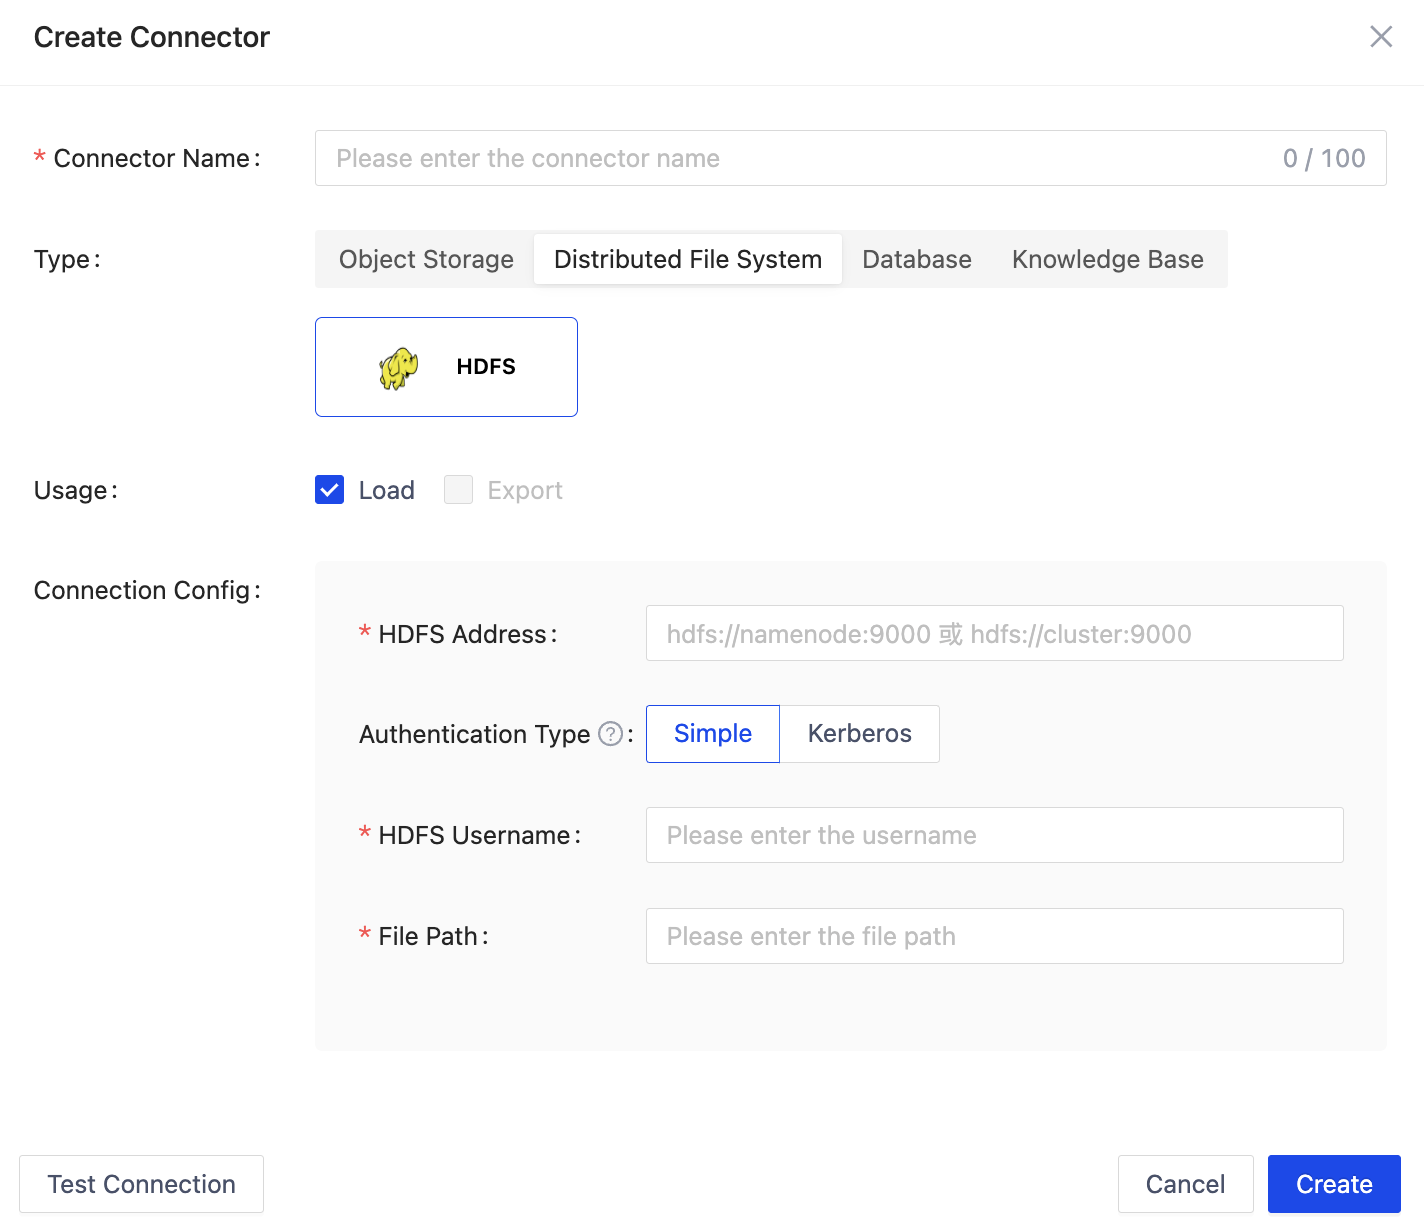Cancel the connector creation
The height and width of the screenshot is (1228, 1424).
[x=1185, y=1184]
